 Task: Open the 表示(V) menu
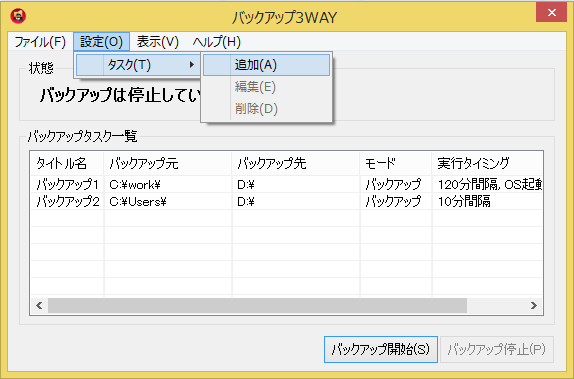[x=157, y=42]
